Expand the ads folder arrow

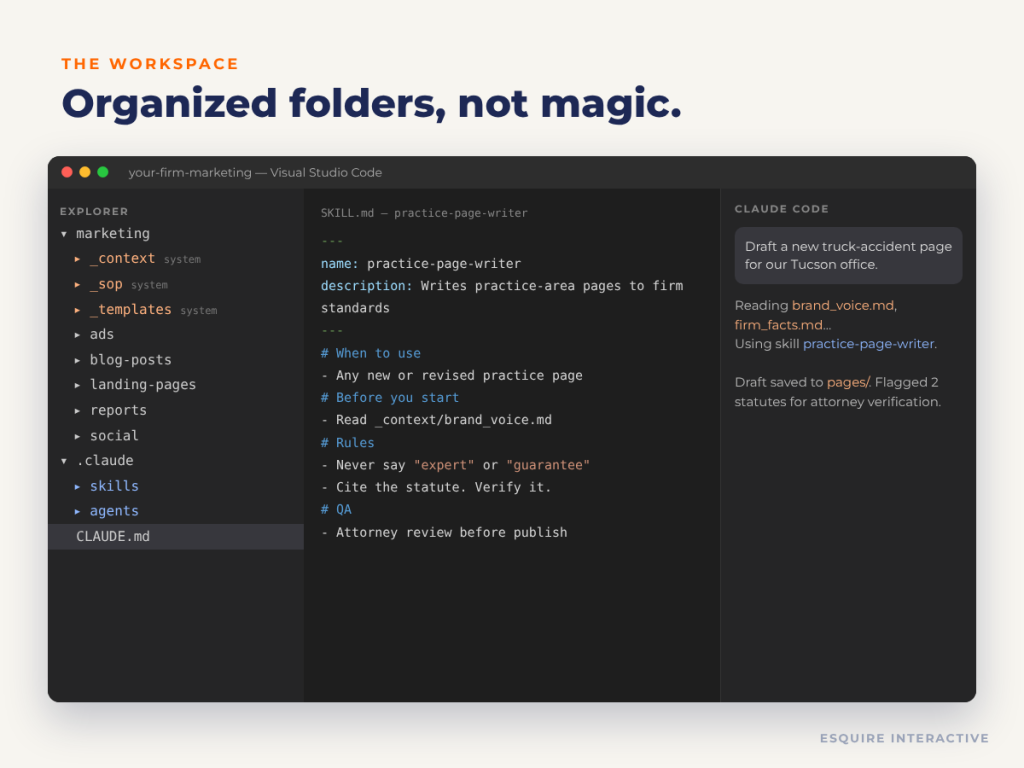77,335
